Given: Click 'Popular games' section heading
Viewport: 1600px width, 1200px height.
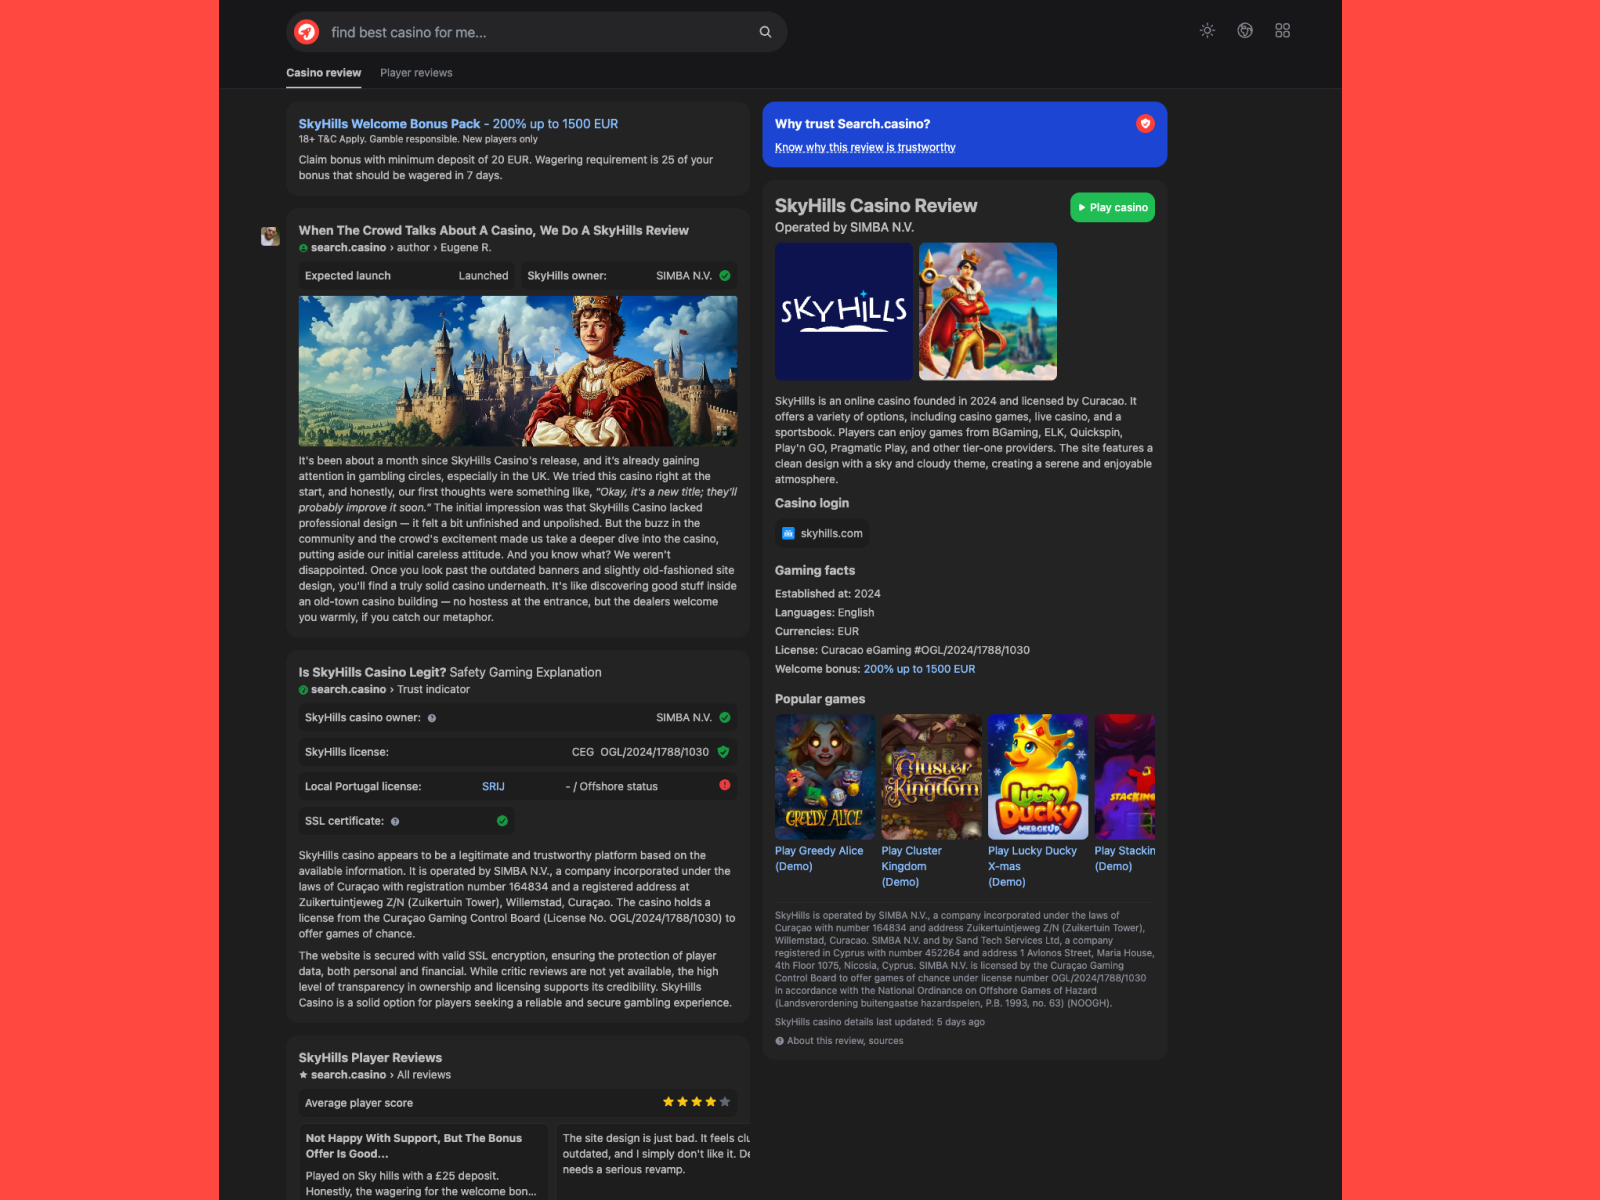Looking at the screenshot, I should pos(820,699).
